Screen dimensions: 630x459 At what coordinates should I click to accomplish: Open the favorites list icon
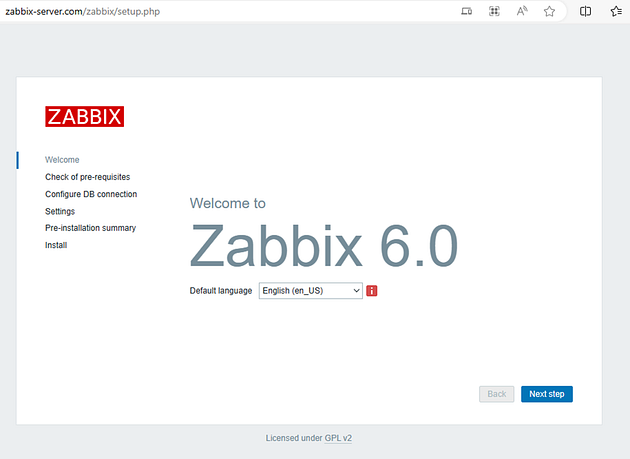tap(616, 11)
